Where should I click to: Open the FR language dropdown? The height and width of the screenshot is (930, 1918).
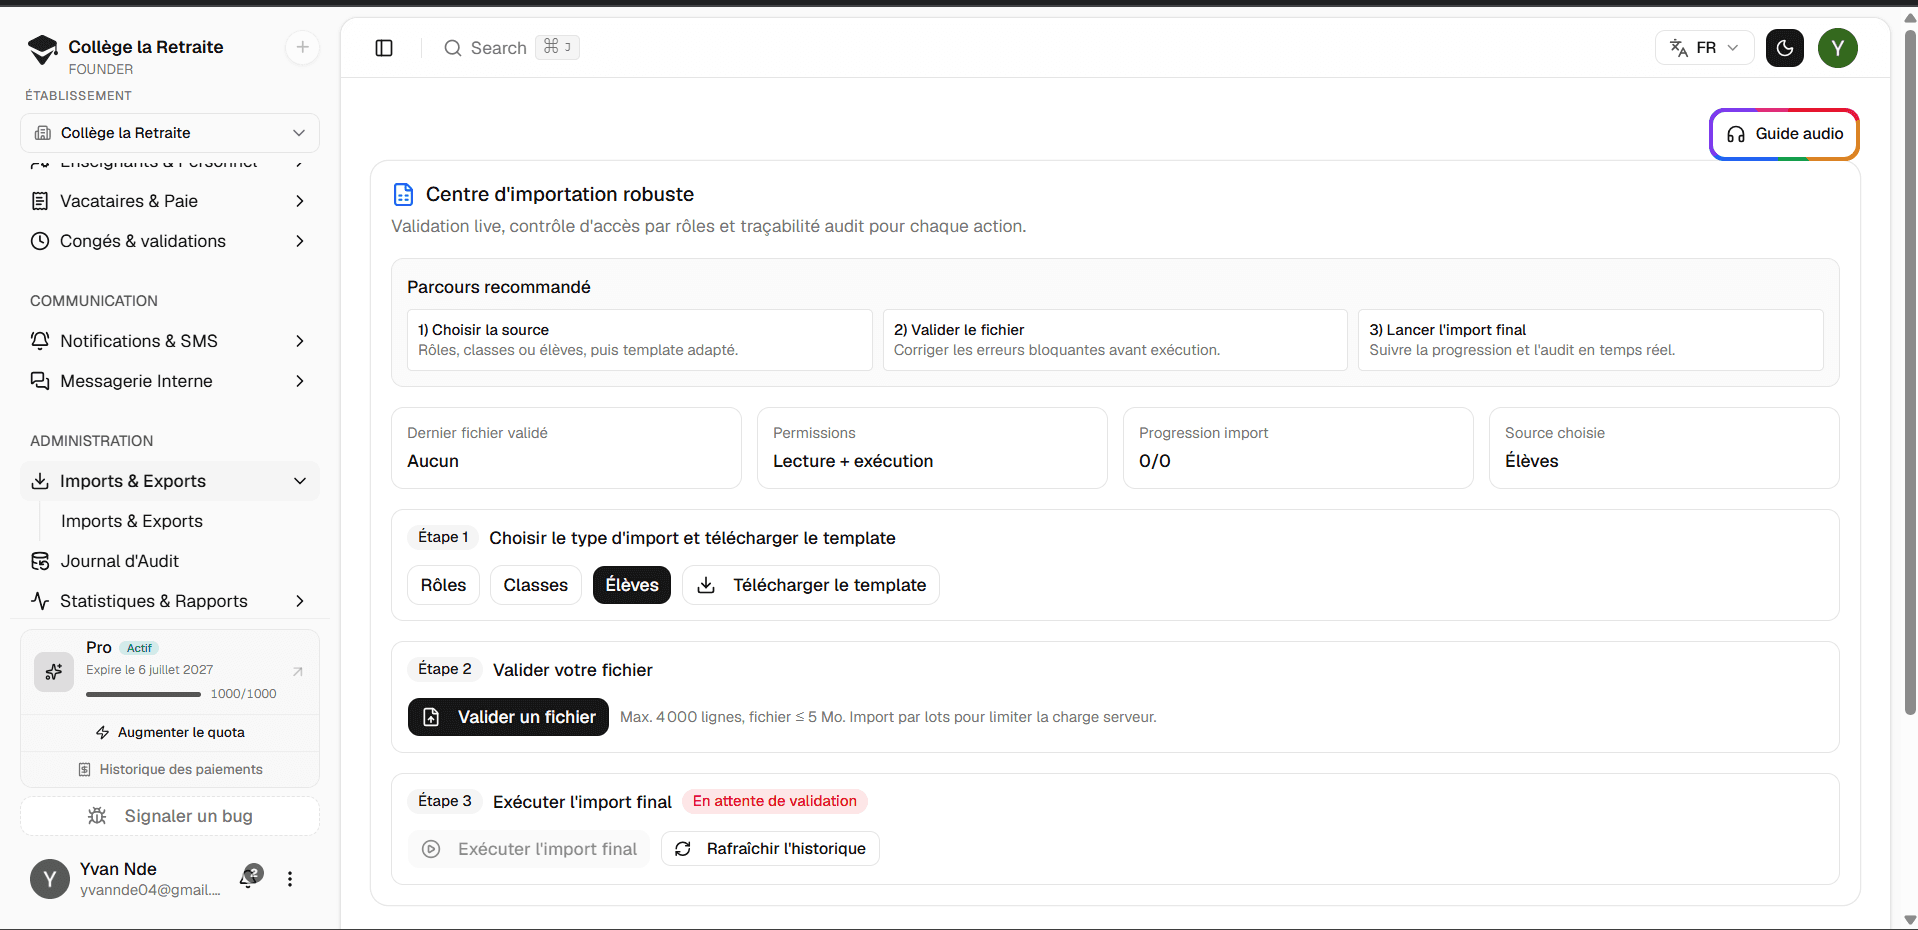click(x=1704, y=48)
